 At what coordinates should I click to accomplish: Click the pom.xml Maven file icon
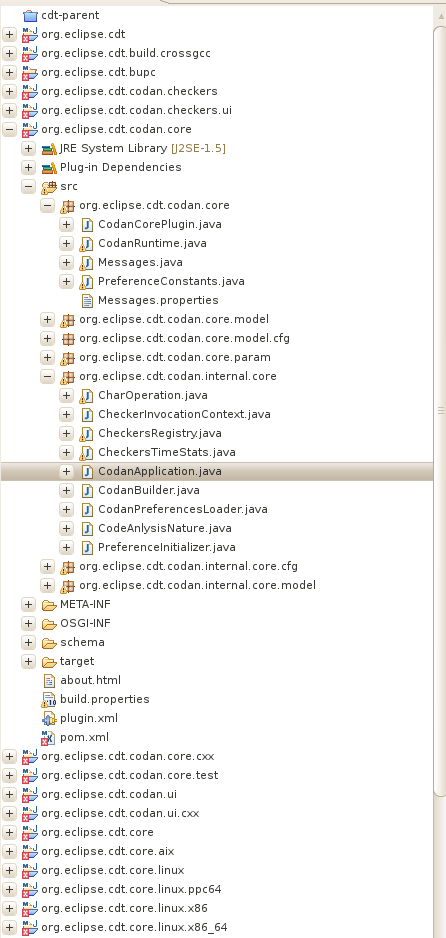(x=48, y=738)
